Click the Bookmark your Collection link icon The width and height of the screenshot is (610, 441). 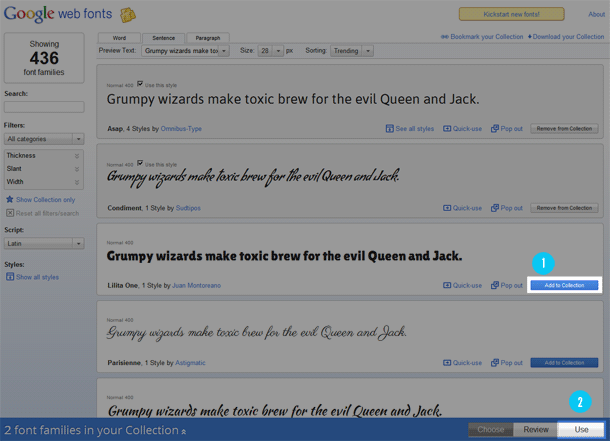click(444, 37)
